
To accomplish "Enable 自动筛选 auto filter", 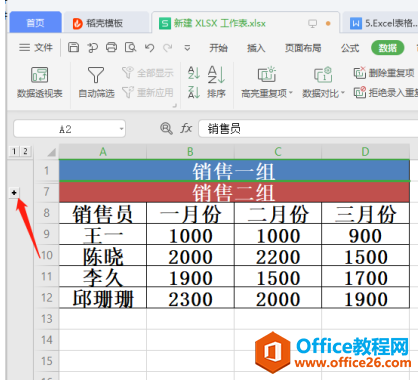I will pos(96,82).
